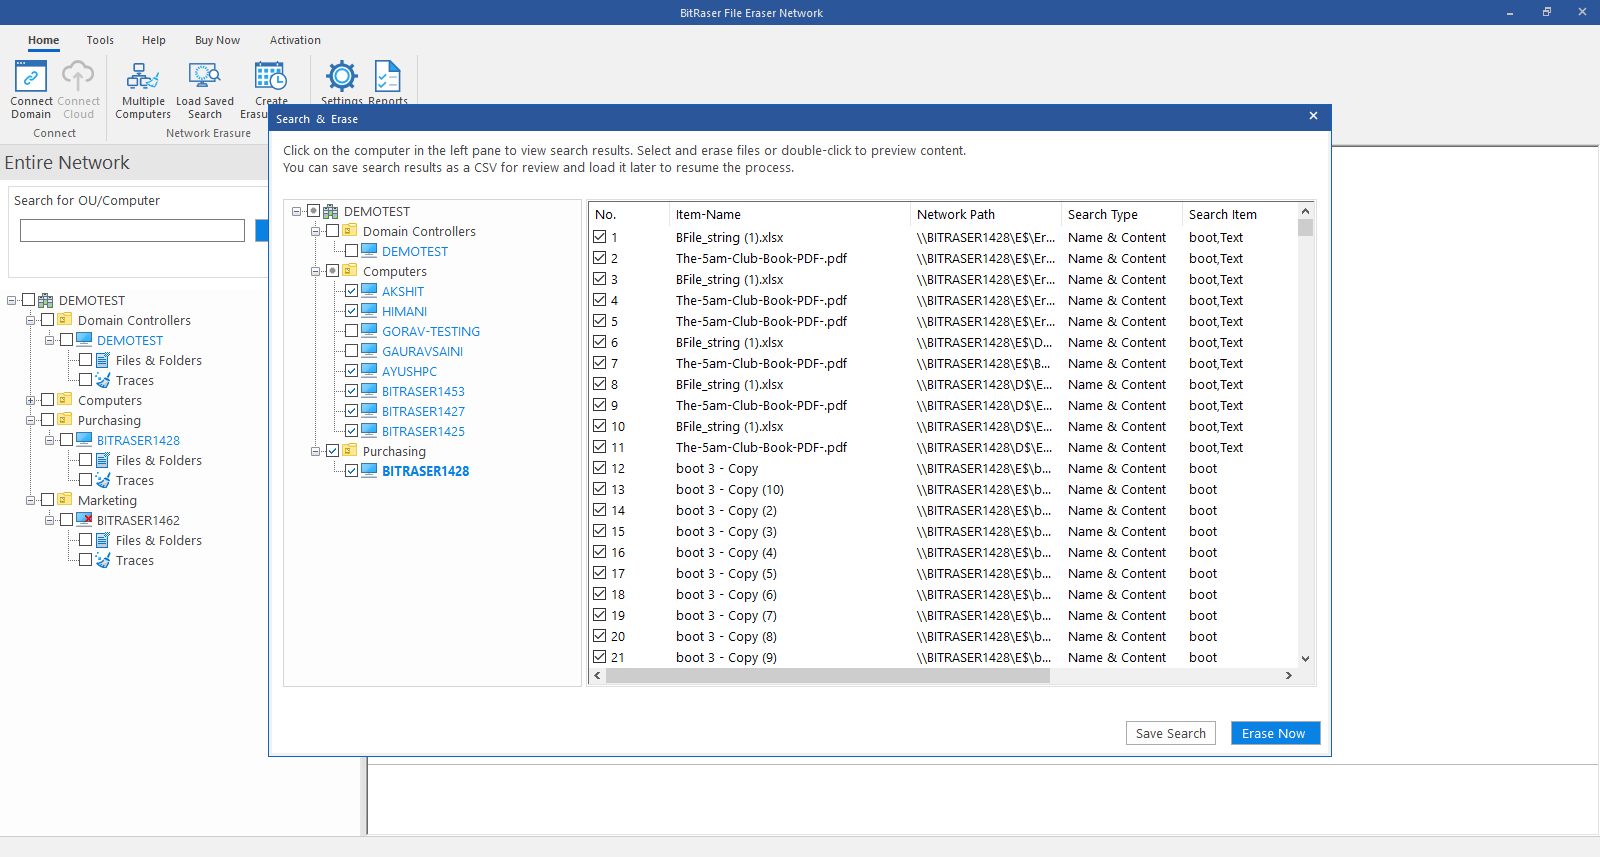Screen dimensions: 1600x857
Task: Click the GAURAVSAINI computer icon
Action: (x=369, y=351)
